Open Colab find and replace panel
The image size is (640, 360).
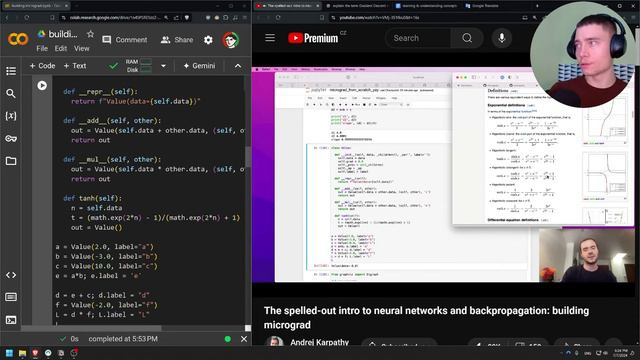tap(11, 93)
